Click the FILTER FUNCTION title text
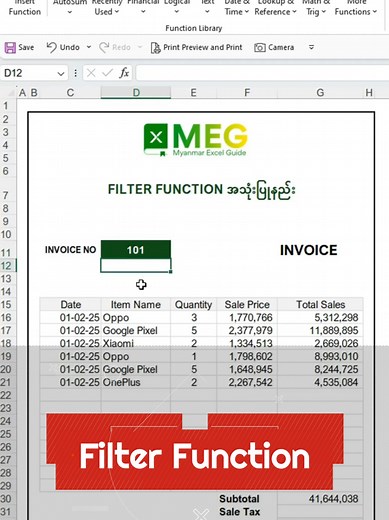The width and height of the screenshot is (389, 520). click(201, 190)
